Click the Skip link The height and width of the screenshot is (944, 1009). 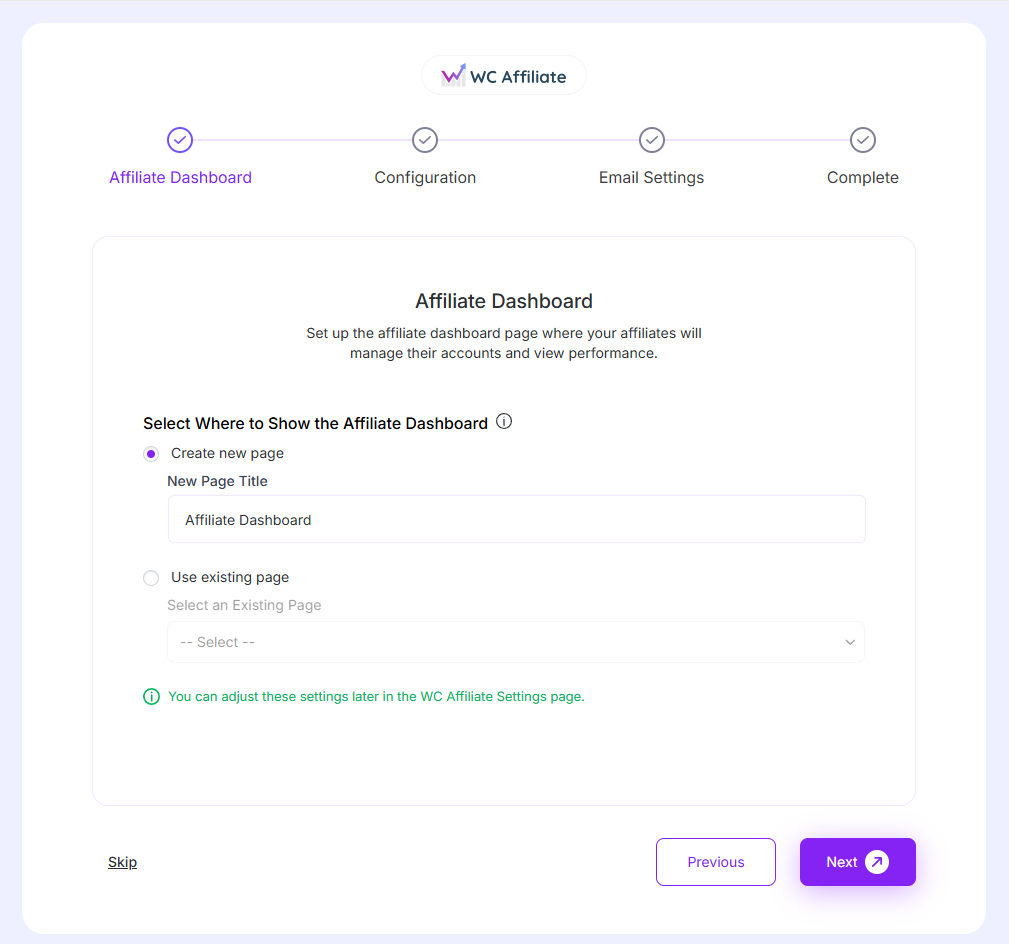(x=123, y=862)
